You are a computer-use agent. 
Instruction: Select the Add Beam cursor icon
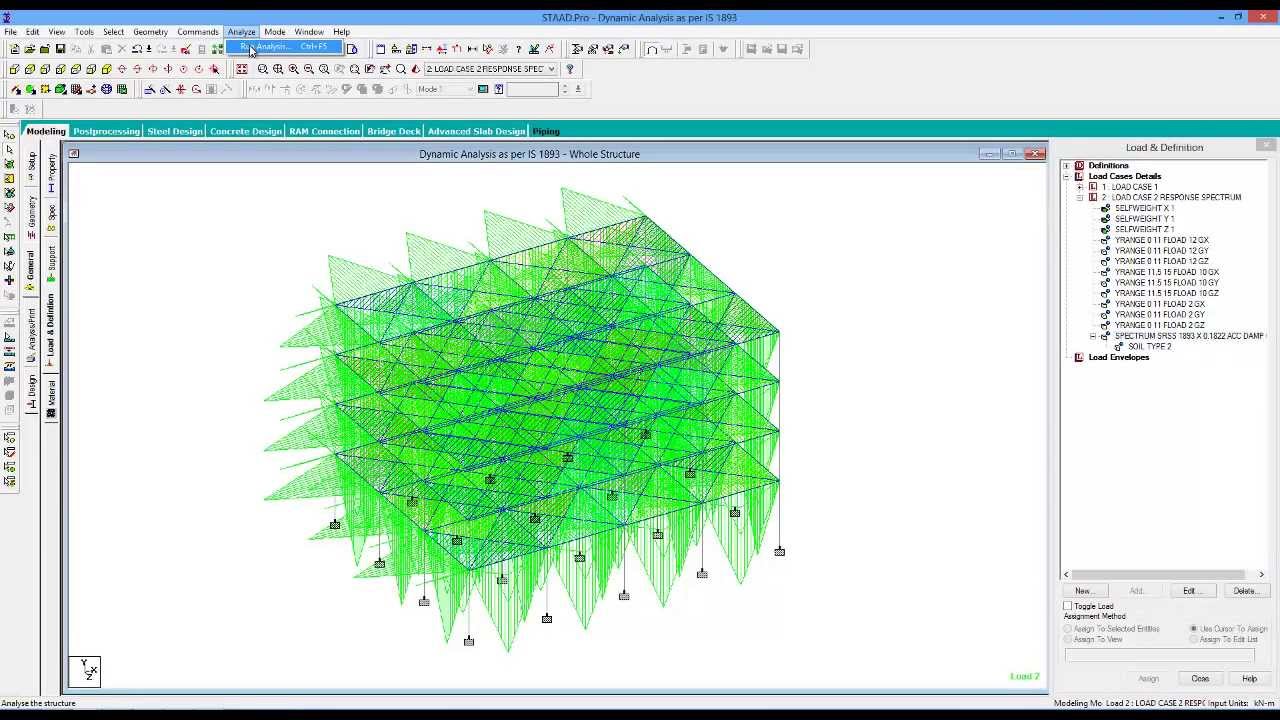tap(14, 89)
